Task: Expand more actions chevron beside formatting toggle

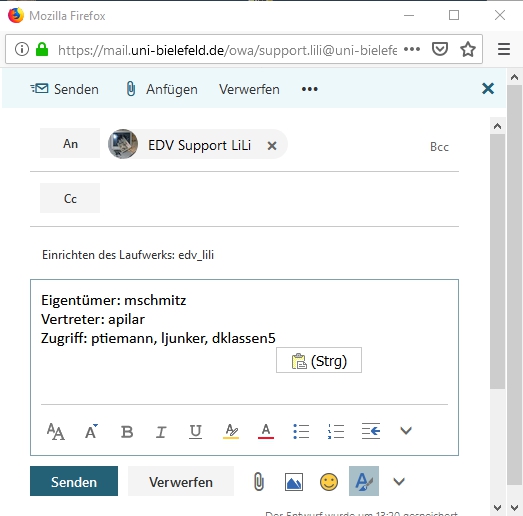Action: coord(399,481)
